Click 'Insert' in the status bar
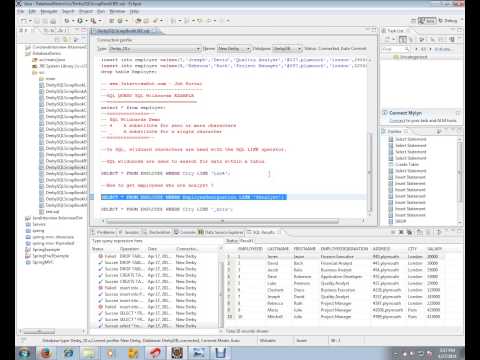 [301, 341]
